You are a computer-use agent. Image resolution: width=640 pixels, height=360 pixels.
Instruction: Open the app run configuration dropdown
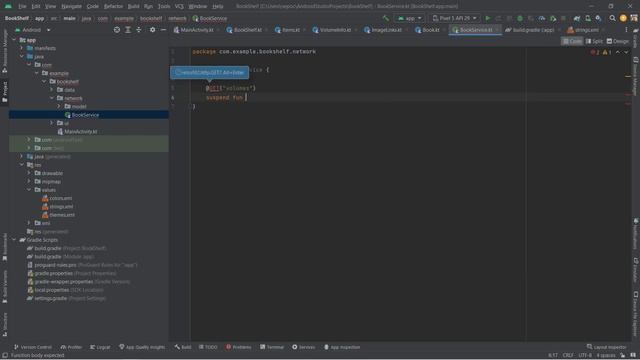tap(409, 18)
